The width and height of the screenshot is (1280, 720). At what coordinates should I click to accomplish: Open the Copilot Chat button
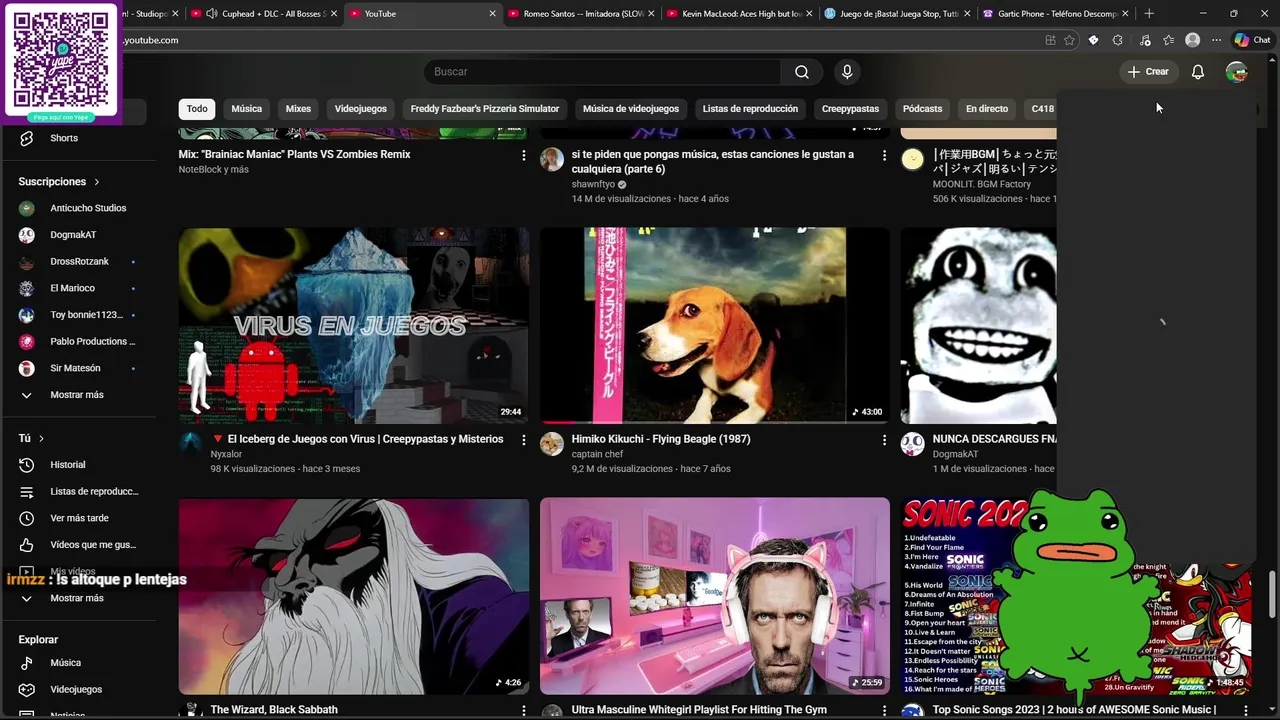point(1253,40)
